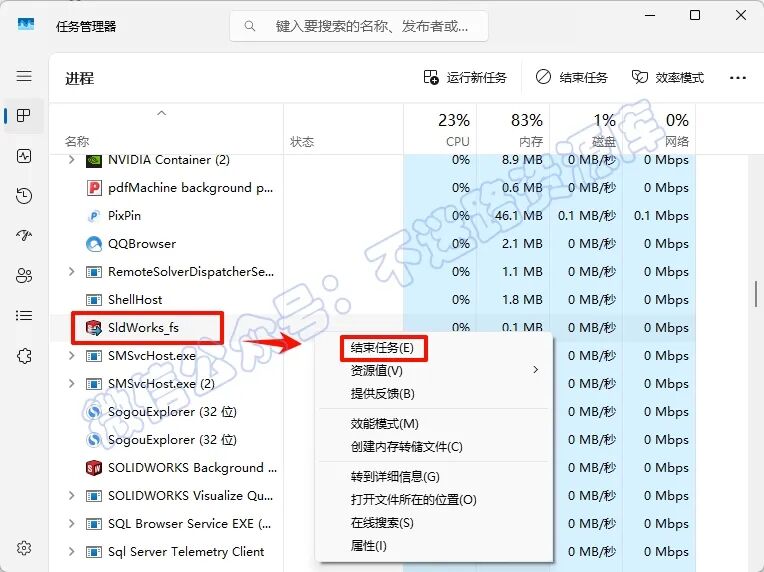
Task: Click the NVIDIA Container process icon
Action: tap(94, 160)
